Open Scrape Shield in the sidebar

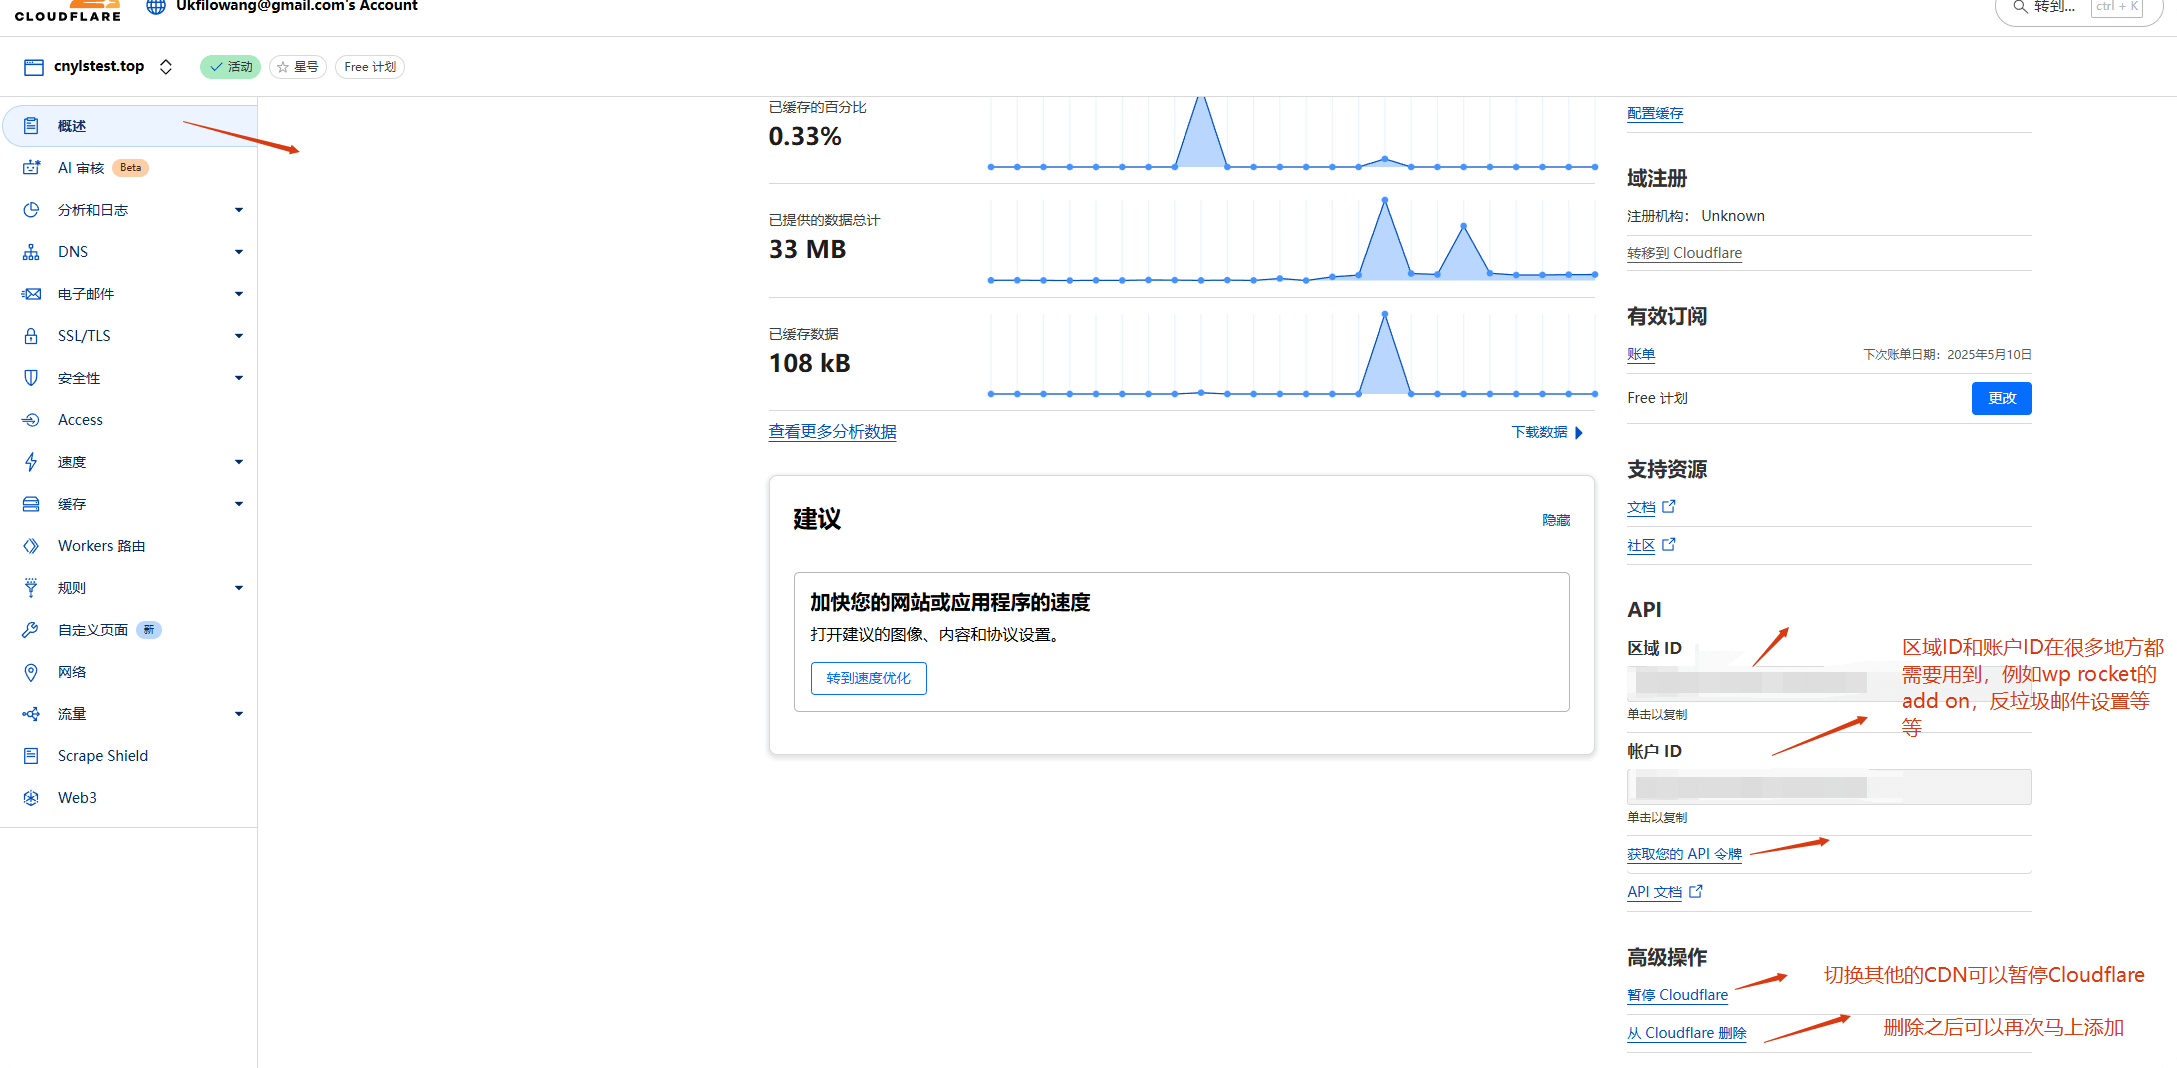(102, 756)
